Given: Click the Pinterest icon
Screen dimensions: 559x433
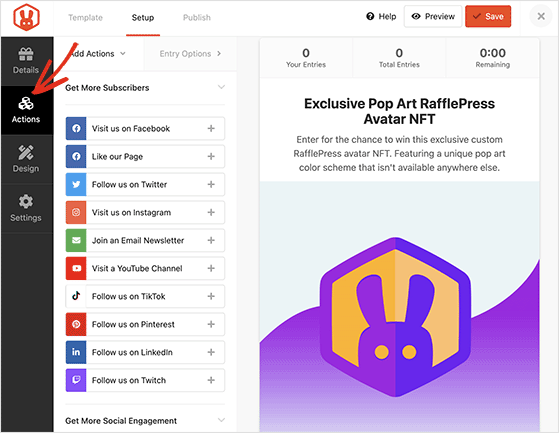Looking at the screenshot, I should pos(76,324).
